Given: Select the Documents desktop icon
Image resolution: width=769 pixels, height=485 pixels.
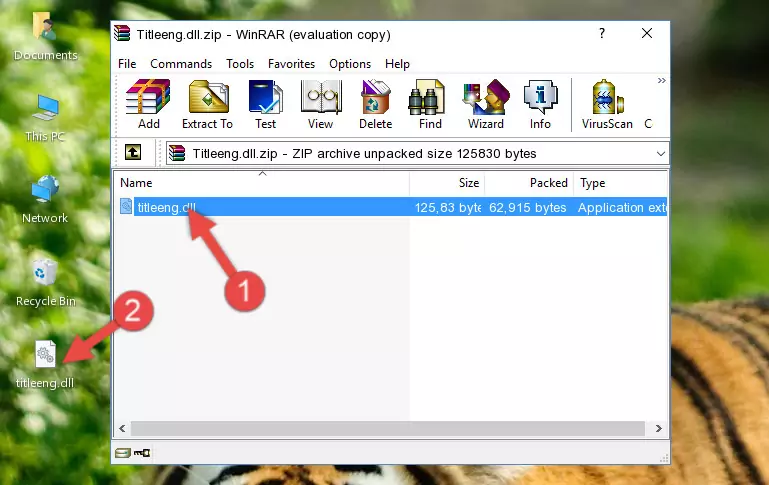Looking at the screenshot, I should [46, 36].
